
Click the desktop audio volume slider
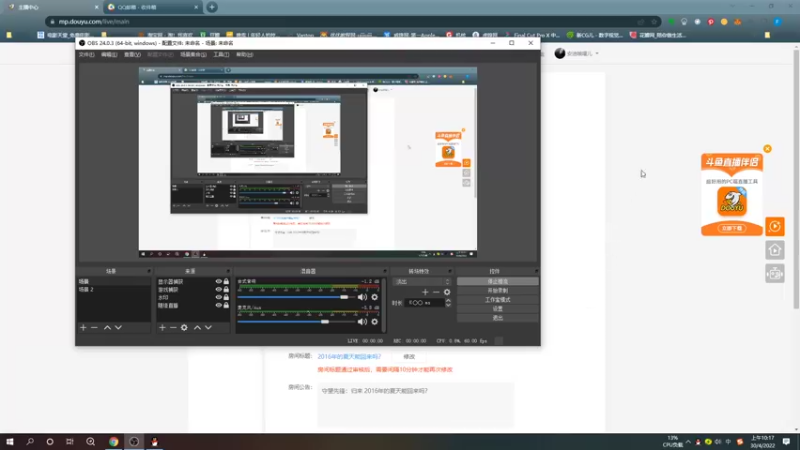point(296,297)
